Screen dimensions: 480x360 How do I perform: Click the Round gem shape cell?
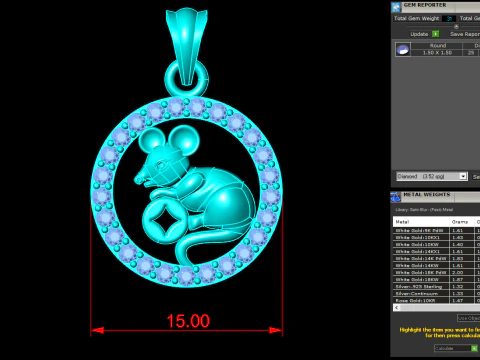coord(437,46)
